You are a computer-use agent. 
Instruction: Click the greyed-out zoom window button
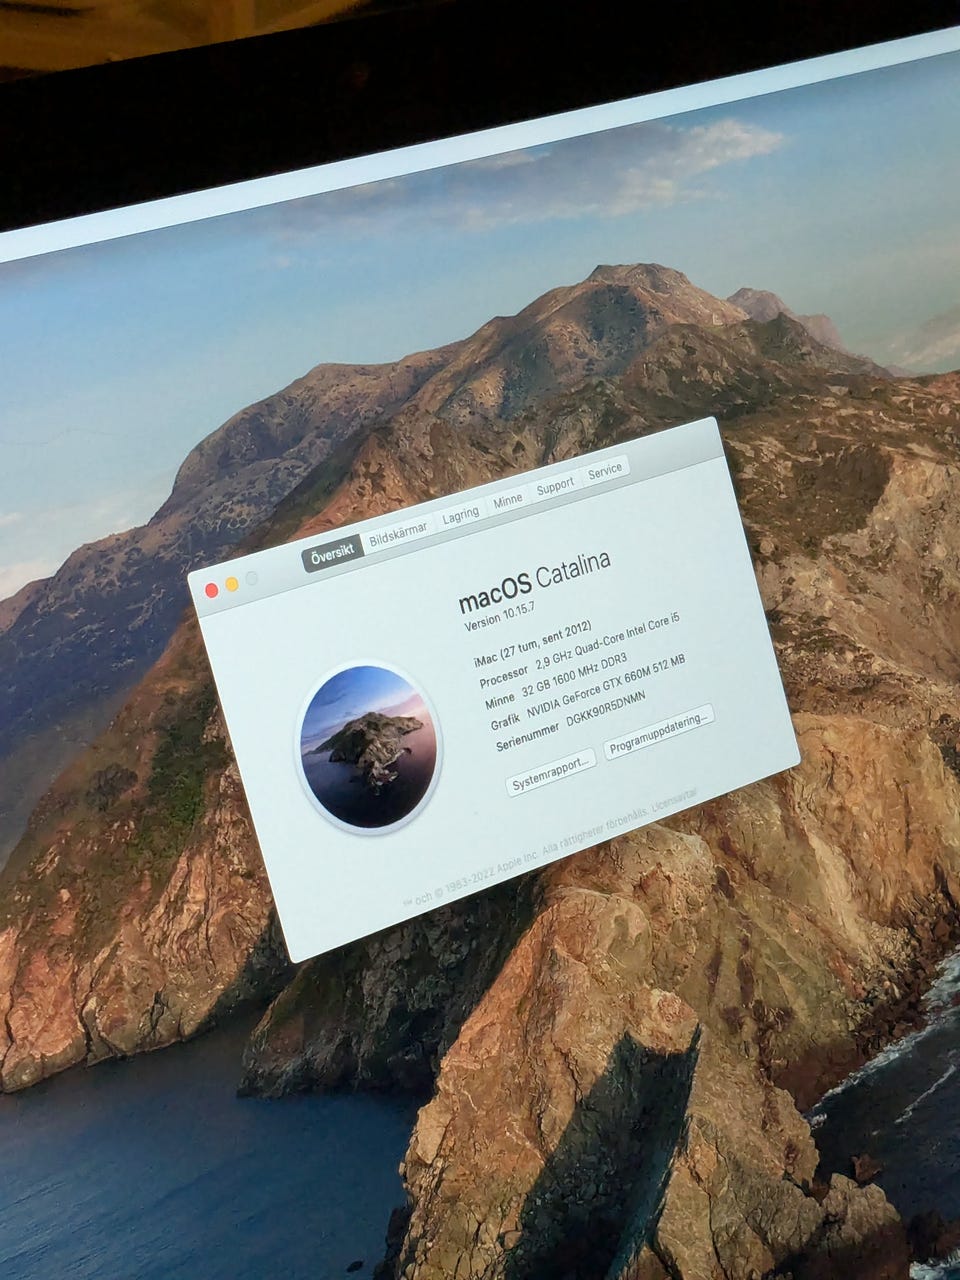(252, 578)
